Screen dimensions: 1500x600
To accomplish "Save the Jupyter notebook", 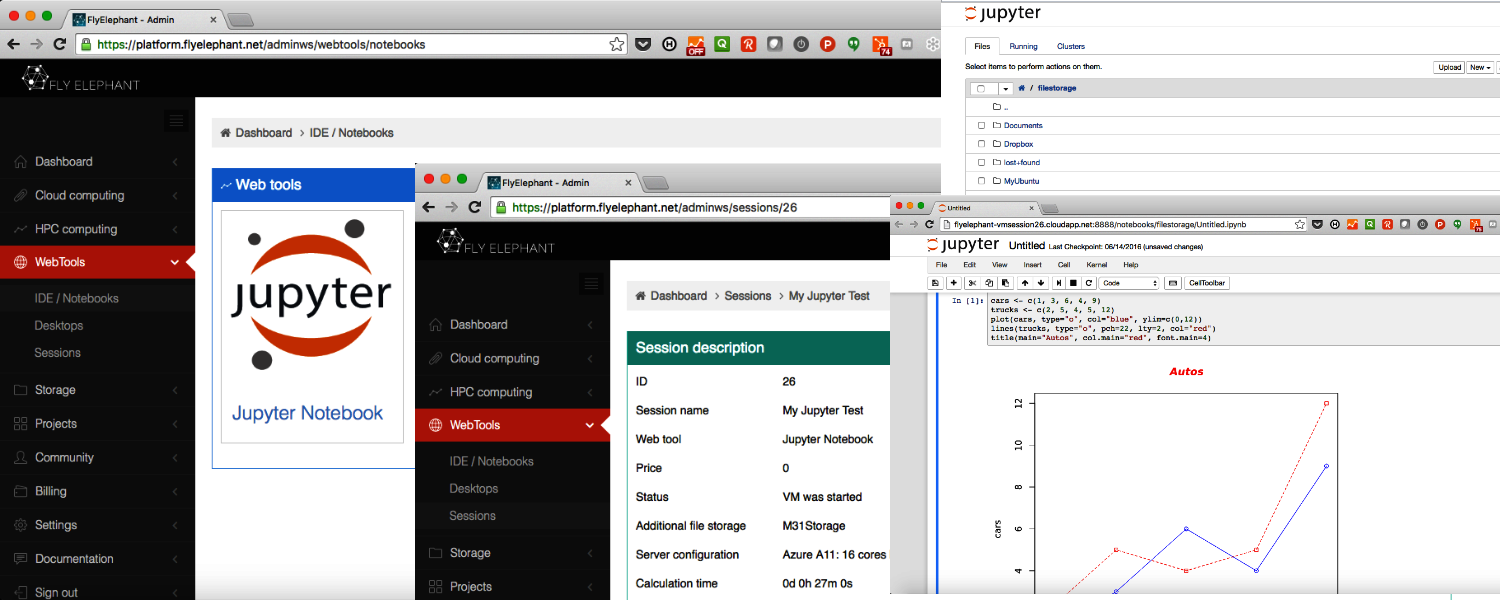I will click(x=936, y=283).
